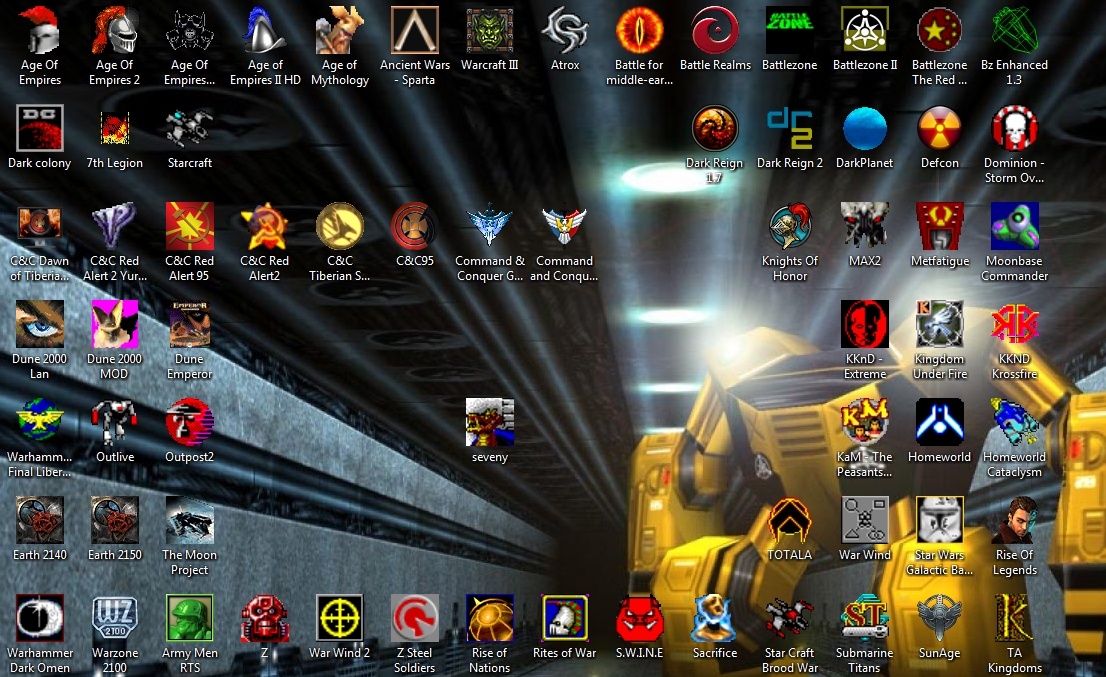Select Battlezone The Red icon
This screenshot has height=677, width=1106.
[940, 31]
